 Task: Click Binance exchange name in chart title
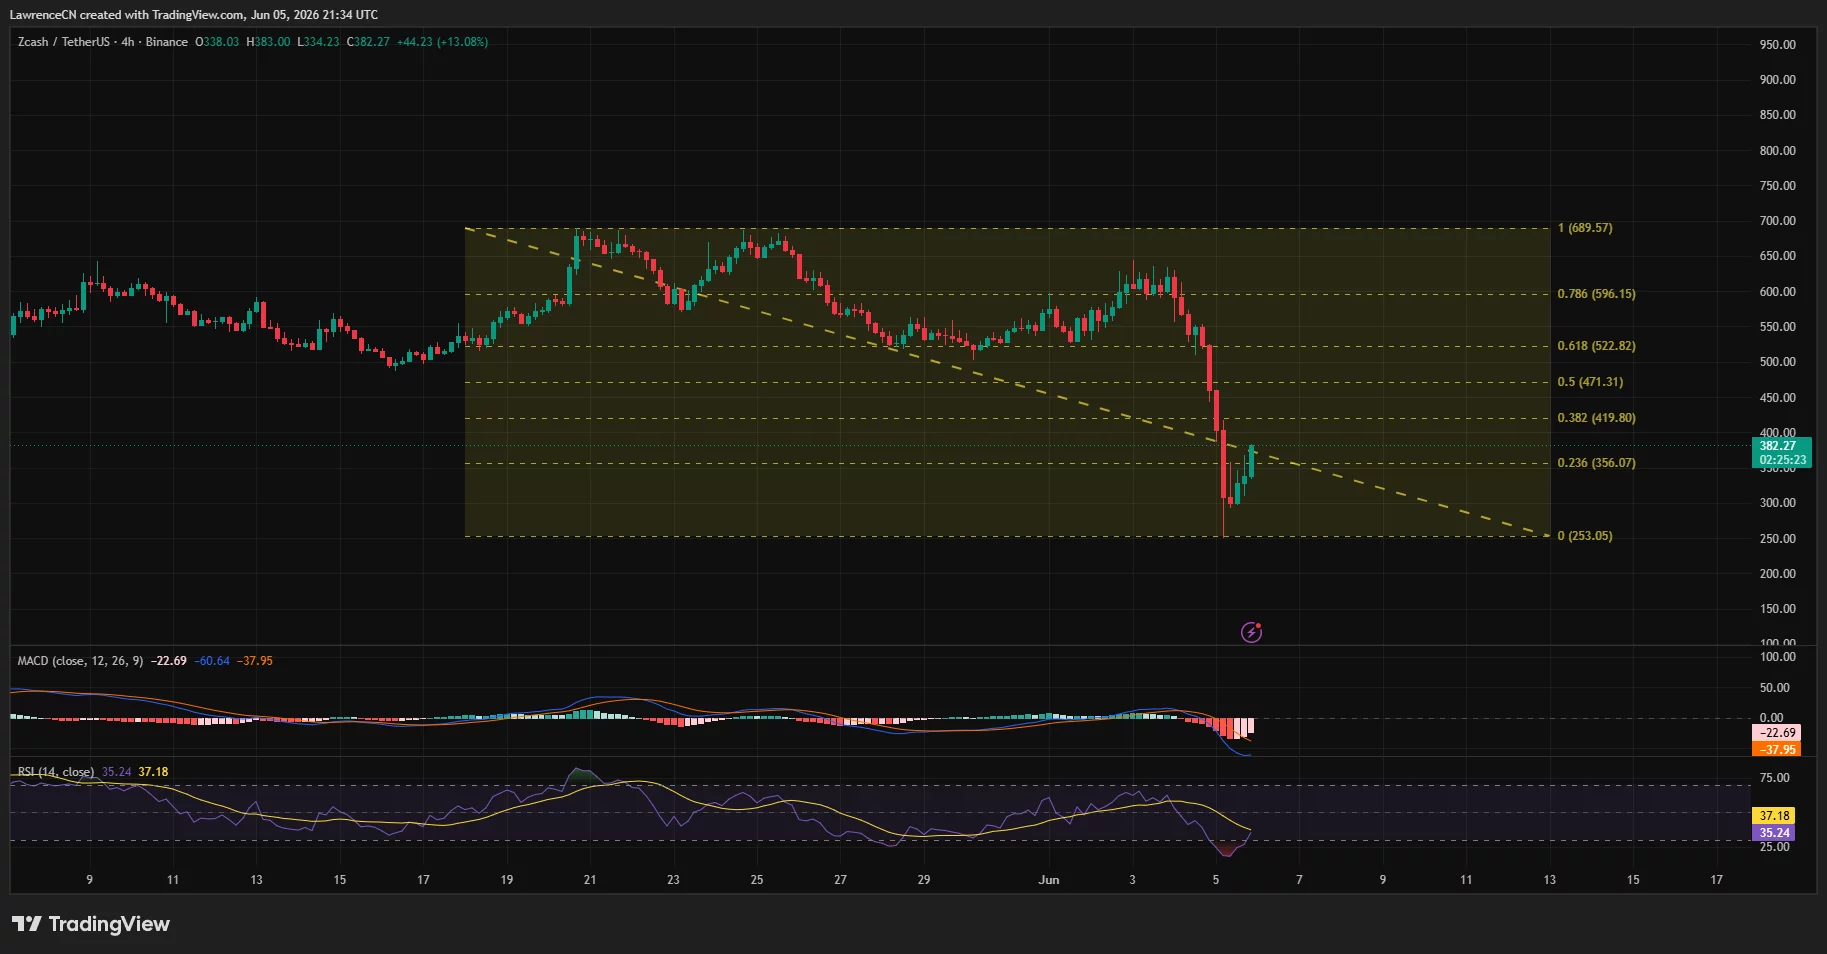[x=167, y=42]
